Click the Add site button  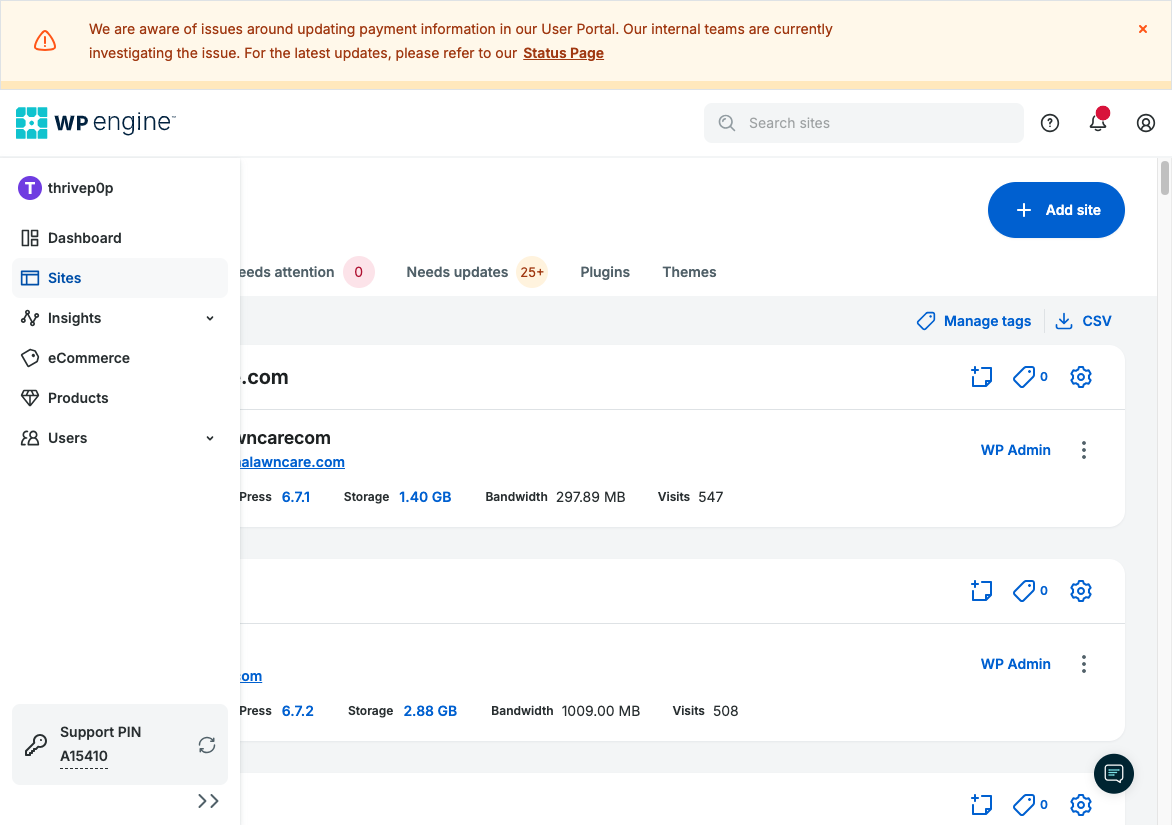(x=1055, y=210)
